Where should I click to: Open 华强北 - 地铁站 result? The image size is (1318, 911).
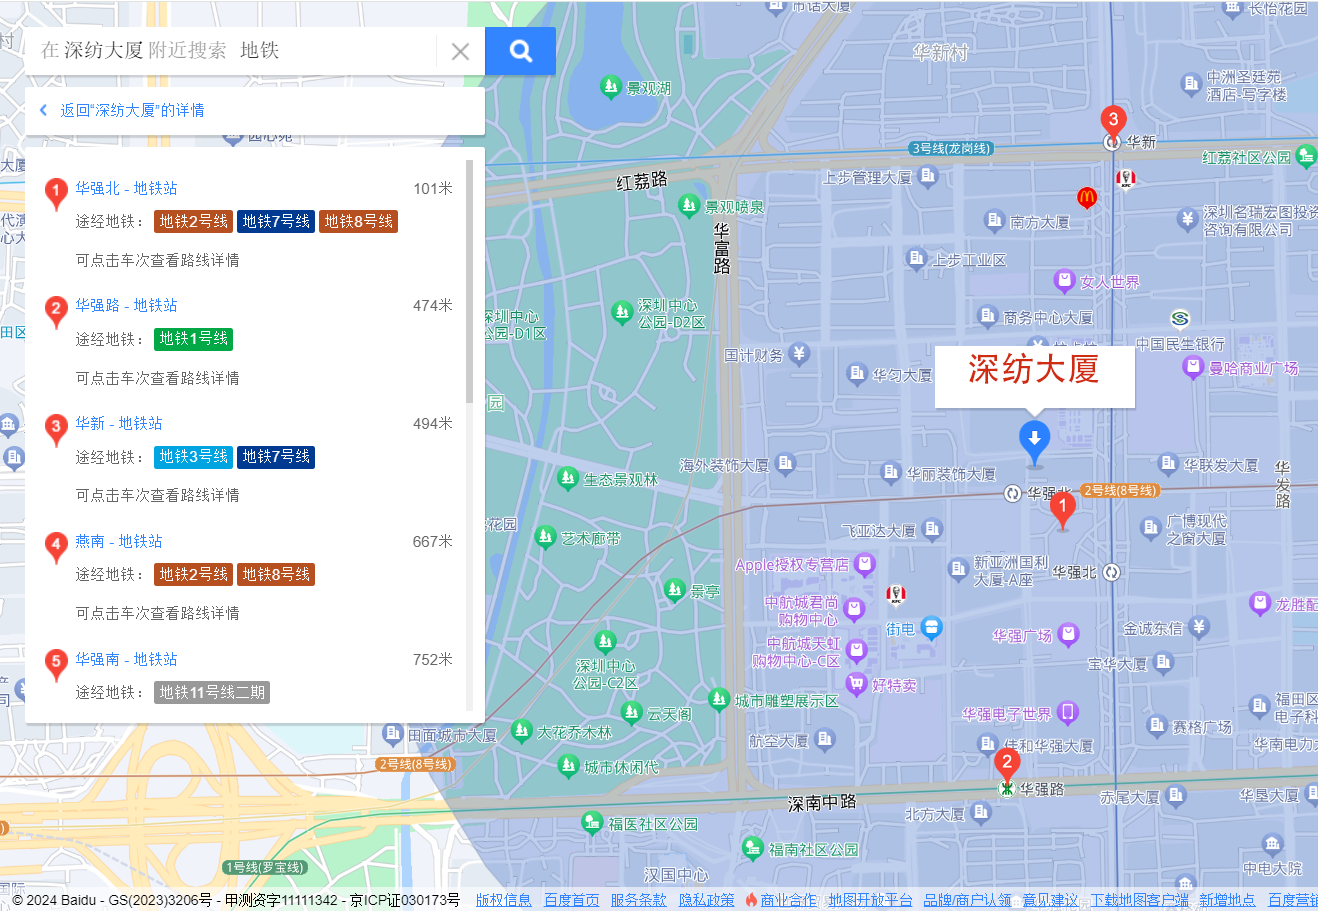coord(126,188)
